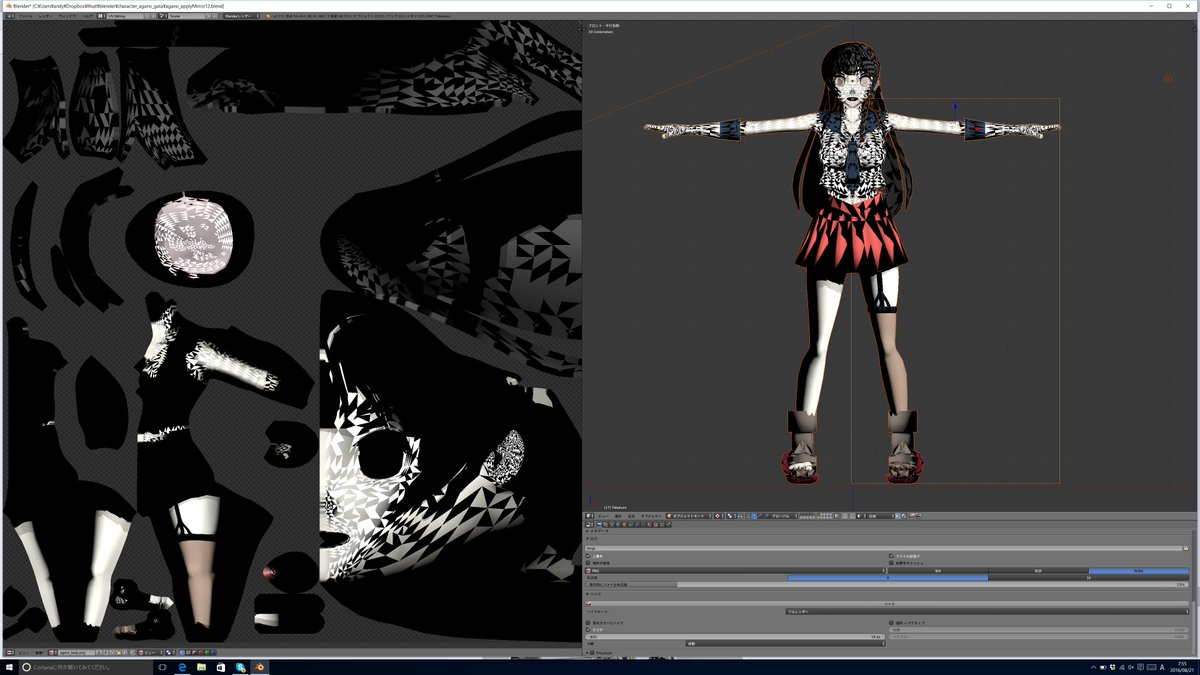Click the wide ベイク bake button
Image resolution: width=1200 pixels, height=675 pixels.
point(887,603)
